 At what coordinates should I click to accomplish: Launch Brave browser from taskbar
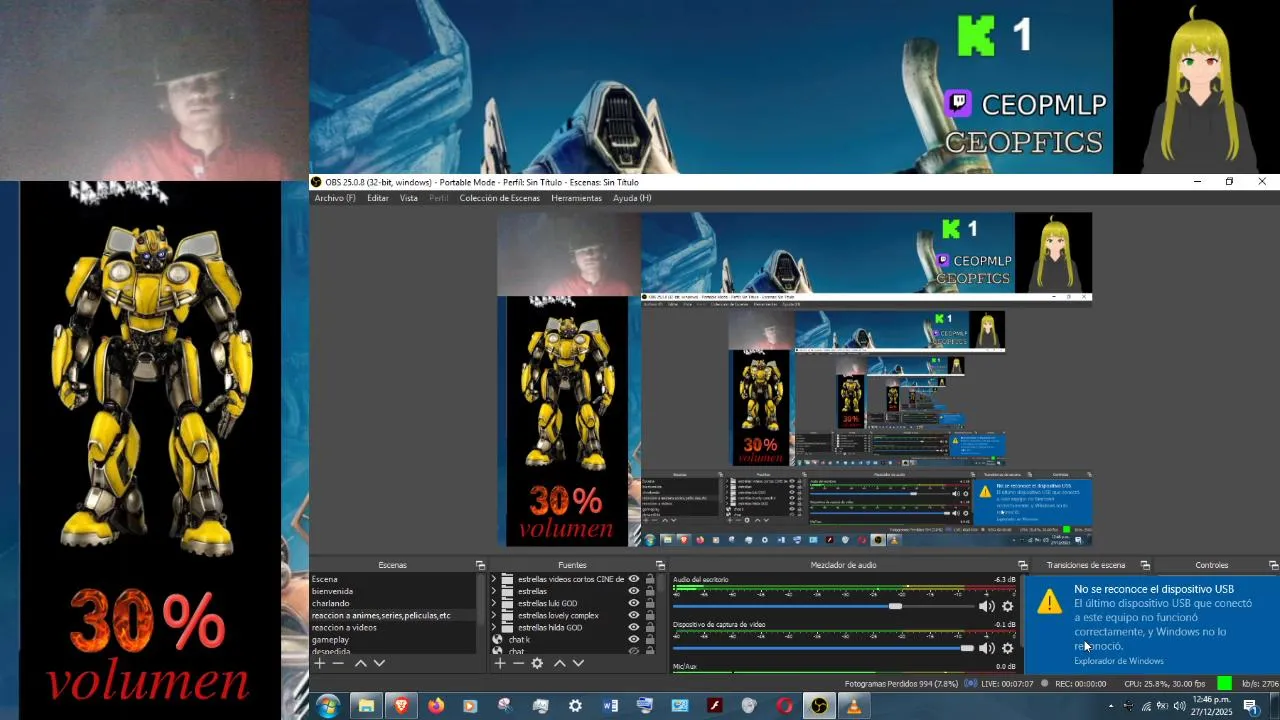click(401, 706)
